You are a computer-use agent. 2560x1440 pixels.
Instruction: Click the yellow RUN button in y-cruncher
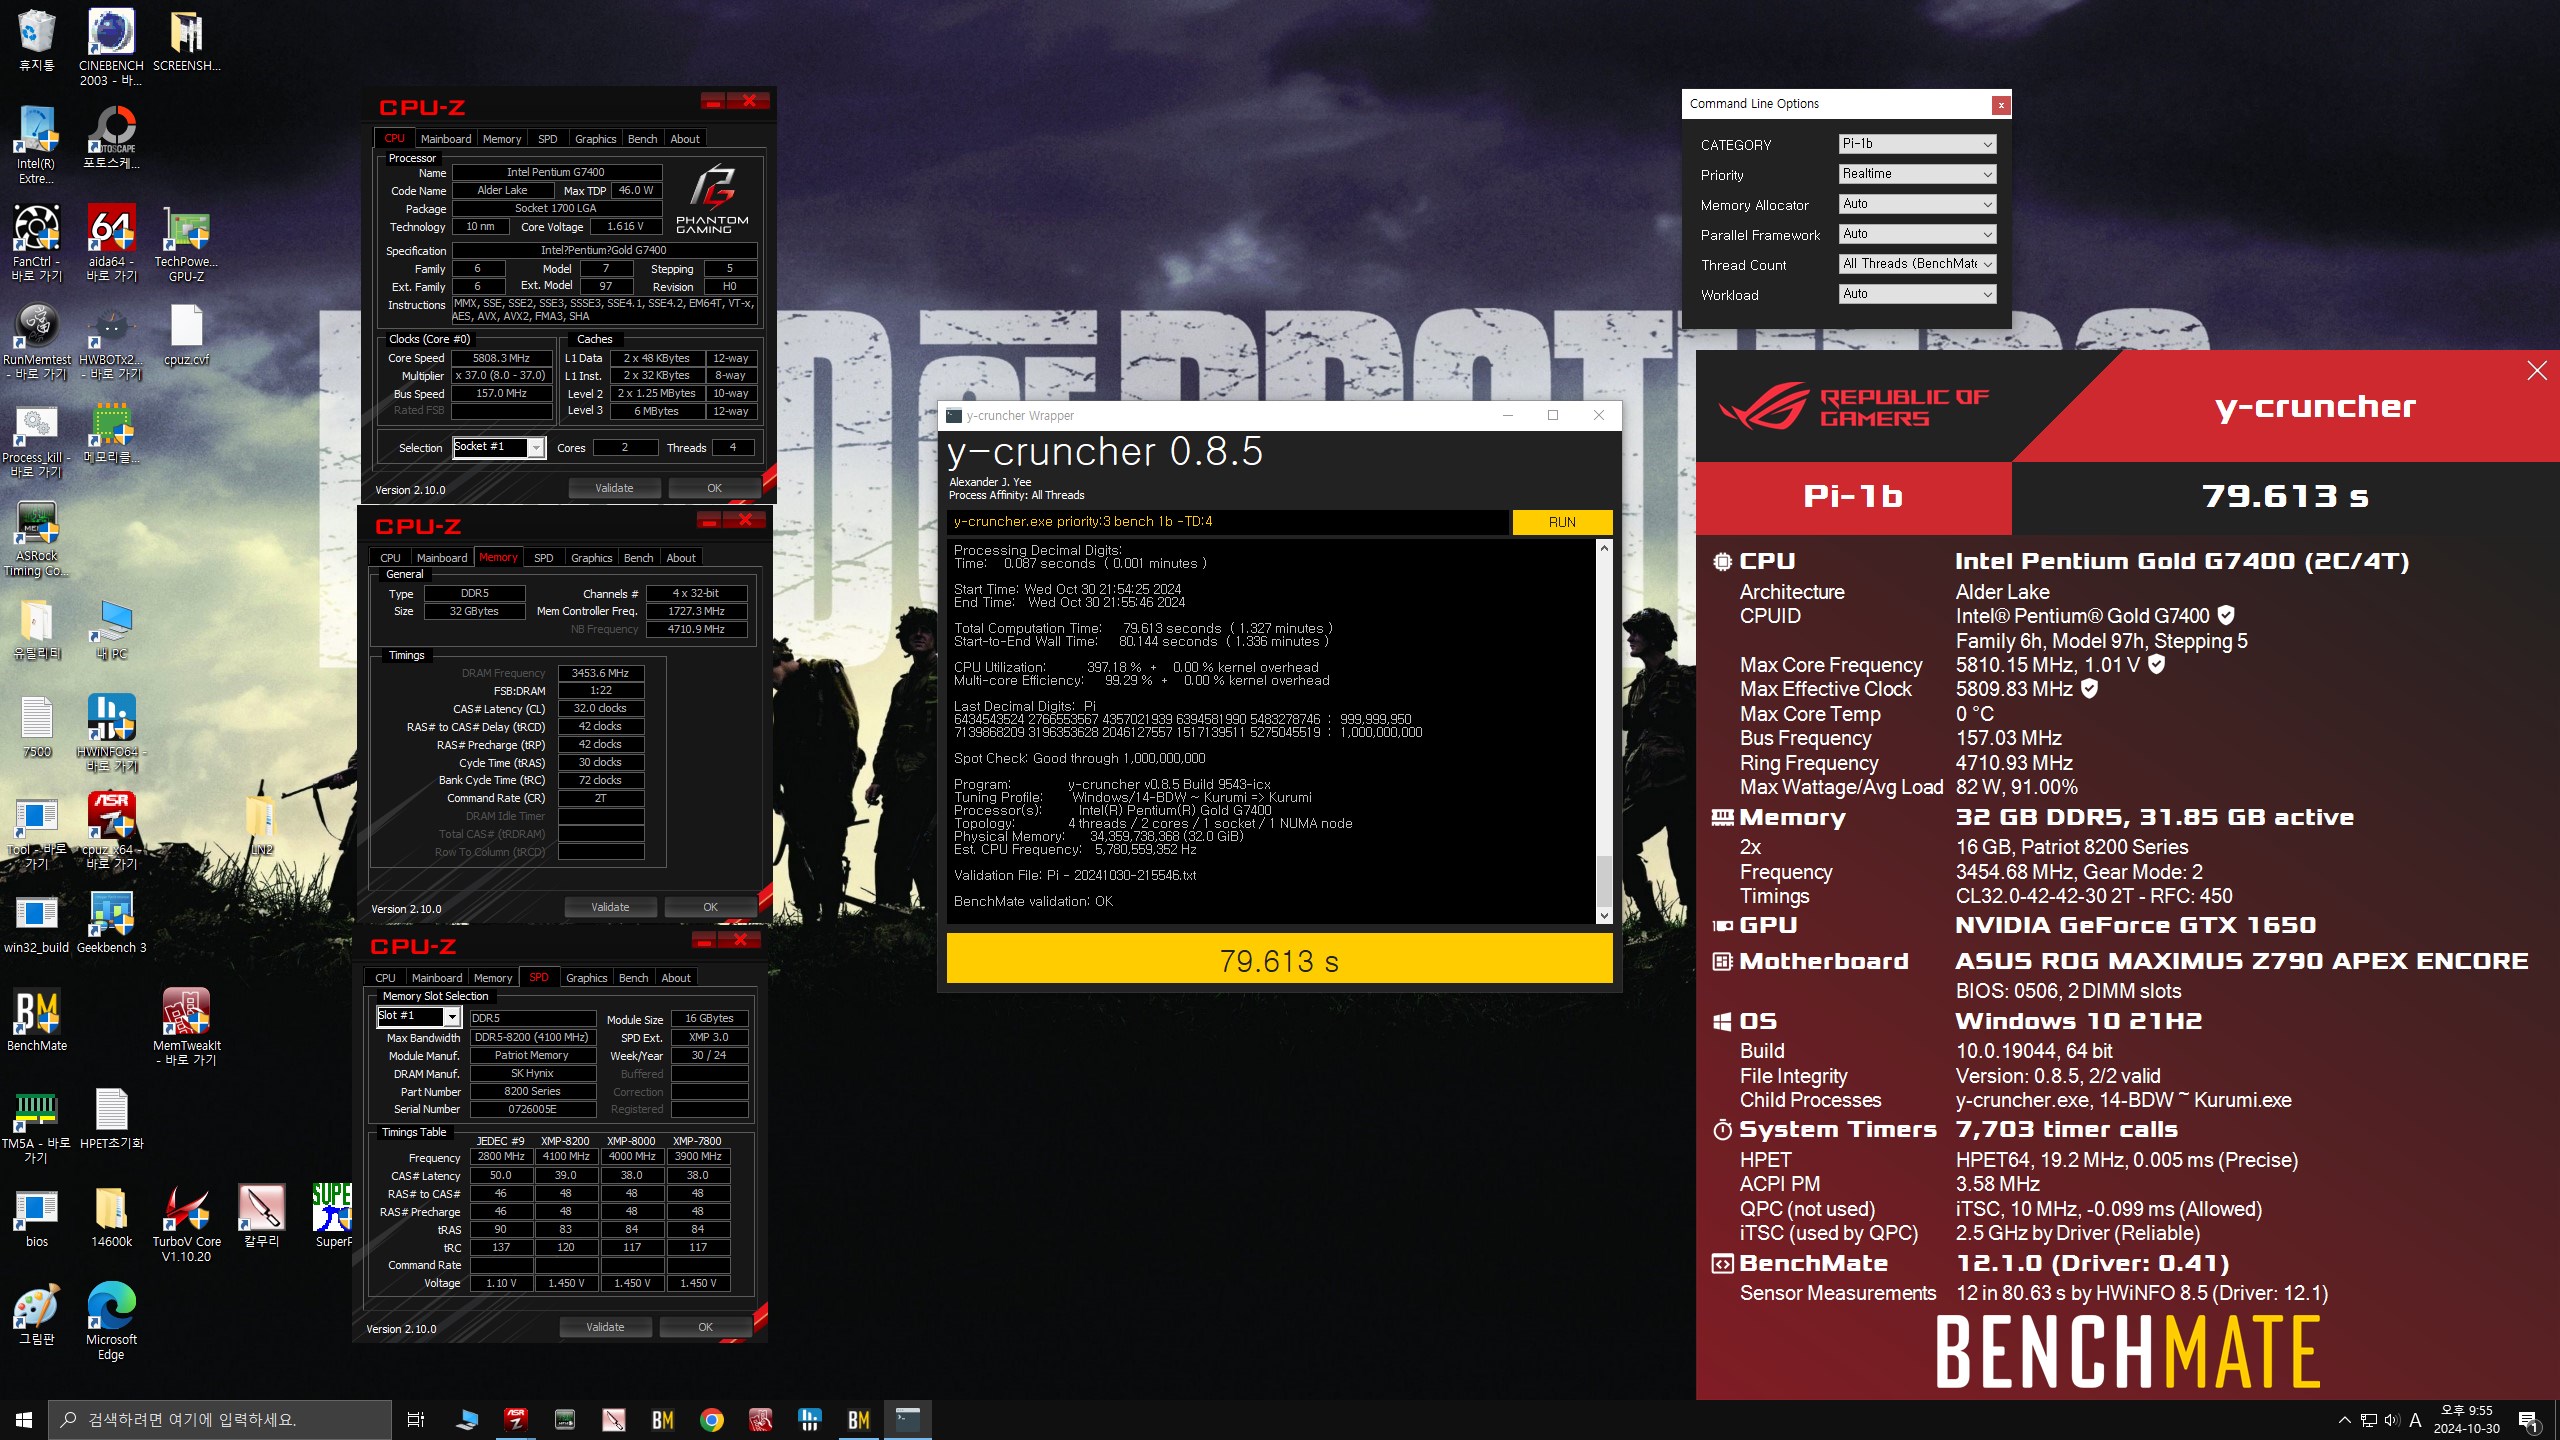point(1562,522)
